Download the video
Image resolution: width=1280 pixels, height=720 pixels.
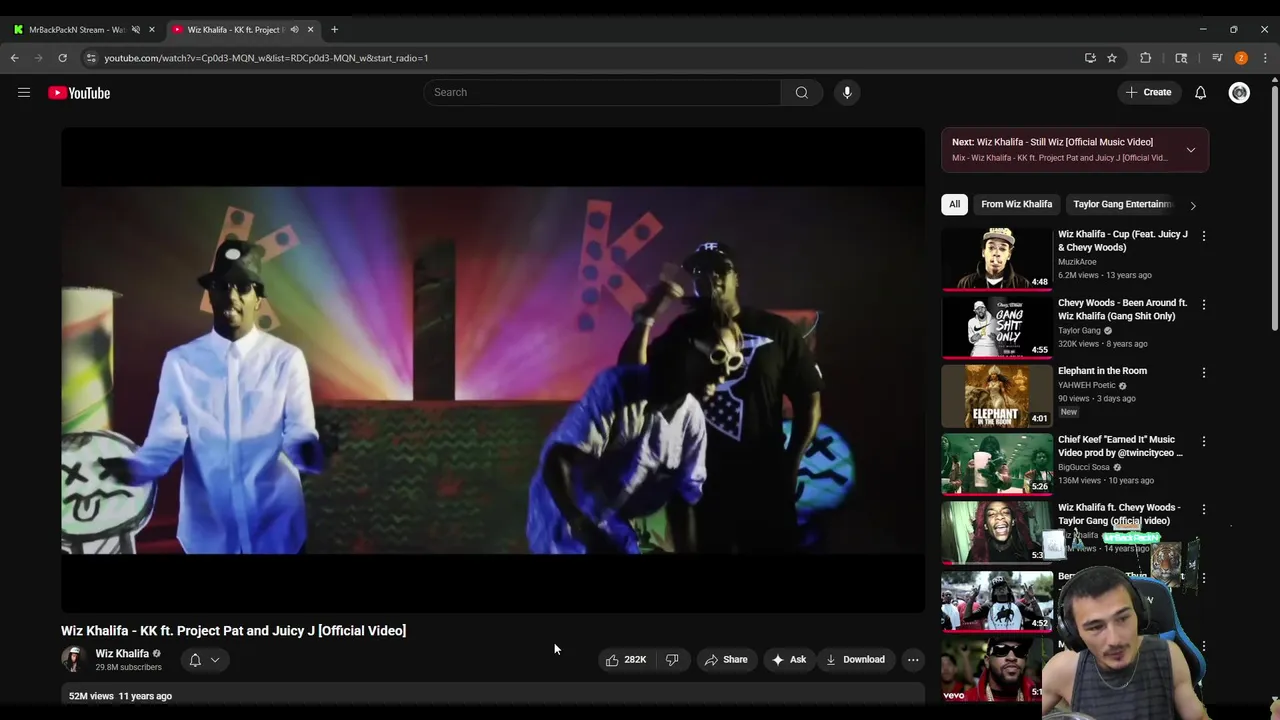[856, 660]
